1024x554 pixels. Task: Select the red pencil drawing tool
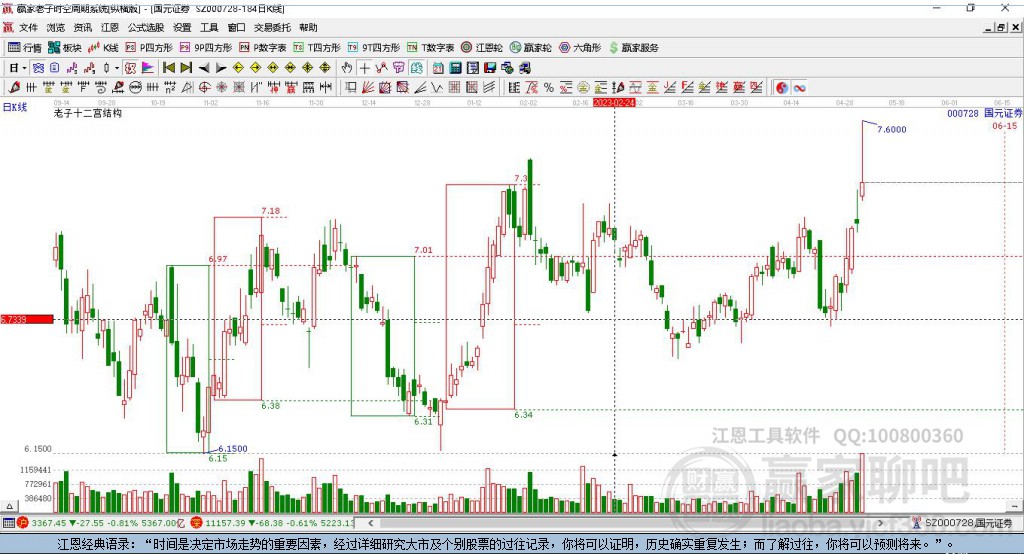(14, 88)
